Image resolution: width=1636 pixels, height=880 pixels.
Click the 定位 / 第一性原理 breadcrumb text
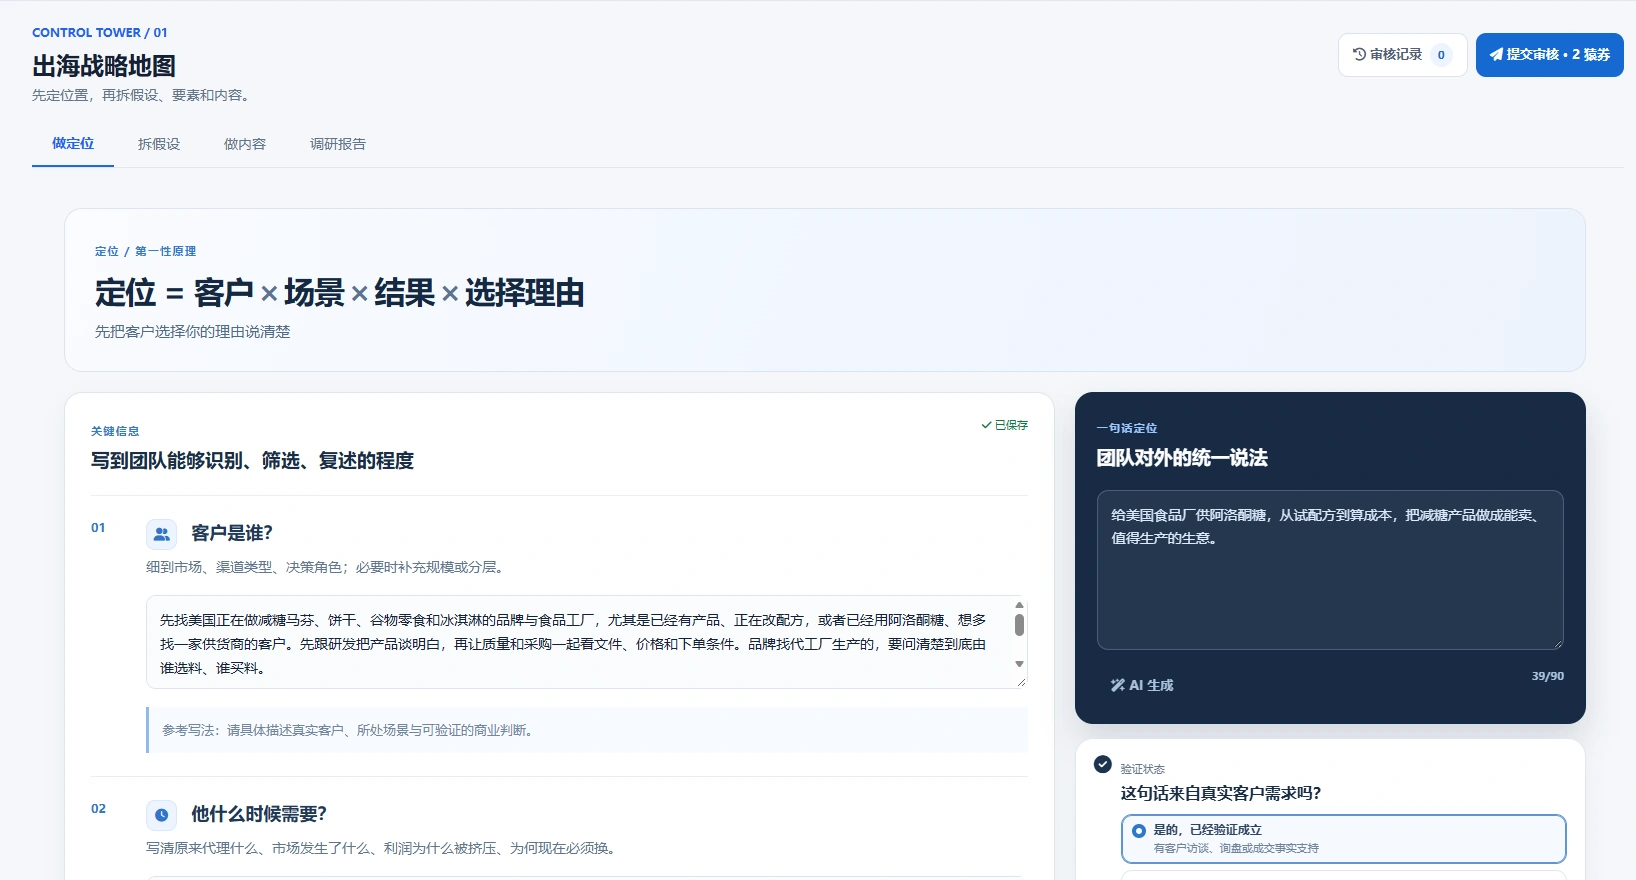[145, 251]
